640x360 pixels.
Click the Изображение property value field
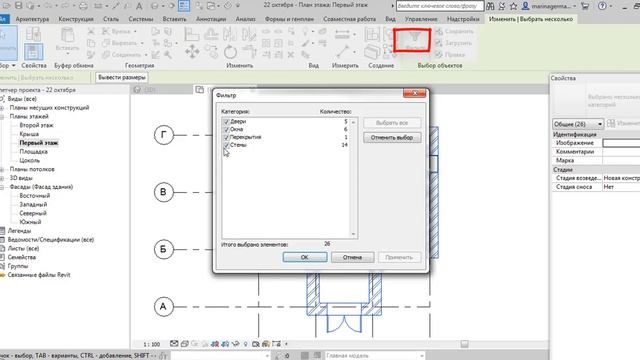tap(621, 143)
